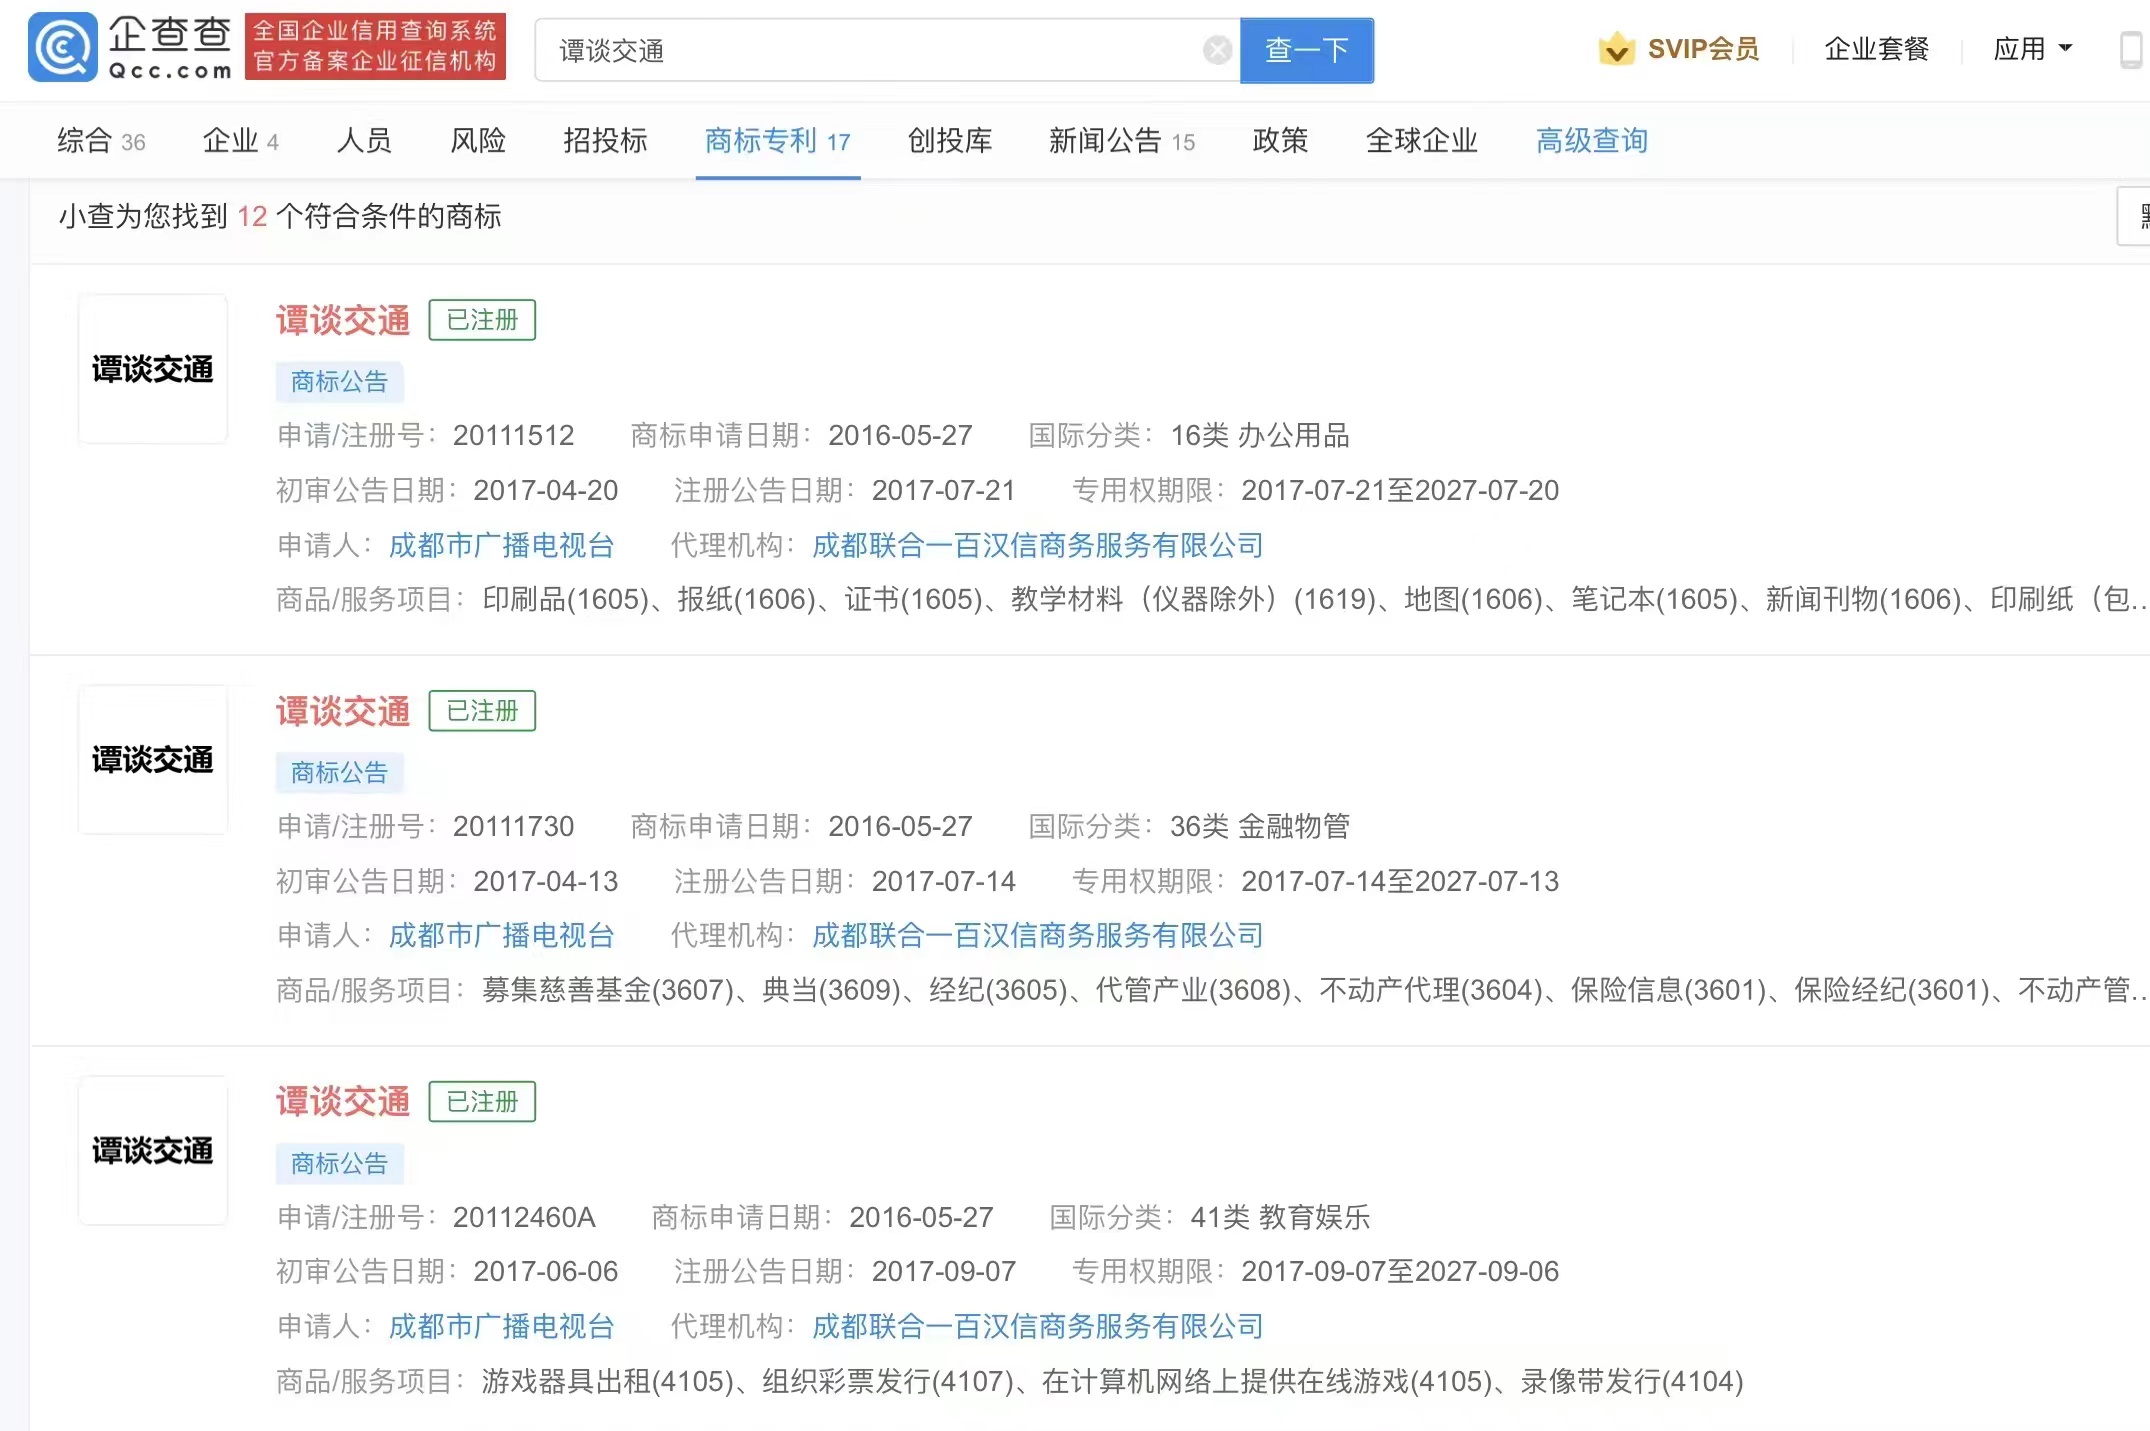Open first 谭谈交通 trademark thumbnail

[153, 369]
